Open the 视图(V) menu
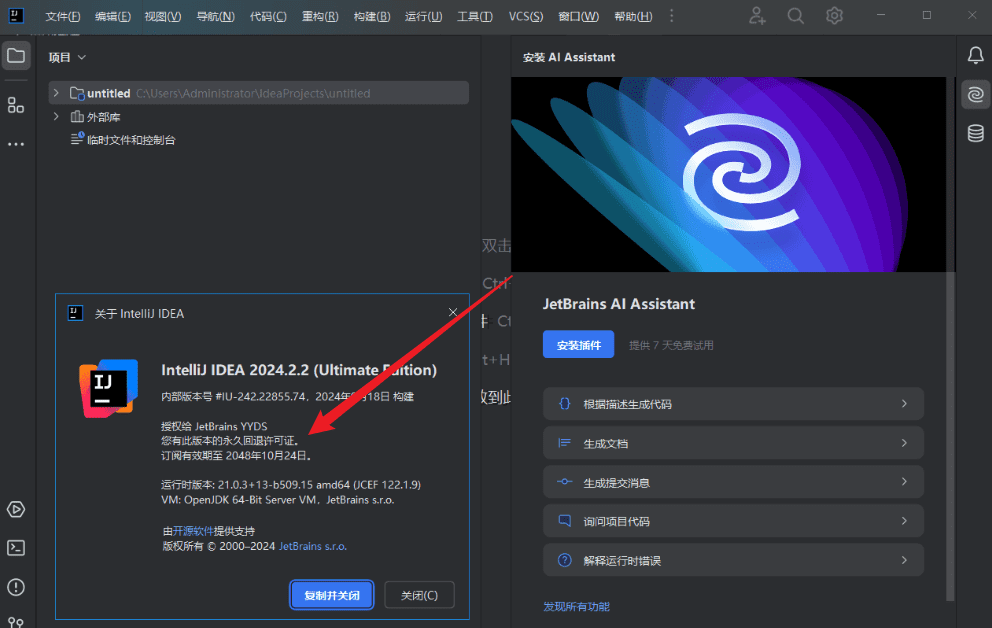992x628 pixels. tap(163, 16)
